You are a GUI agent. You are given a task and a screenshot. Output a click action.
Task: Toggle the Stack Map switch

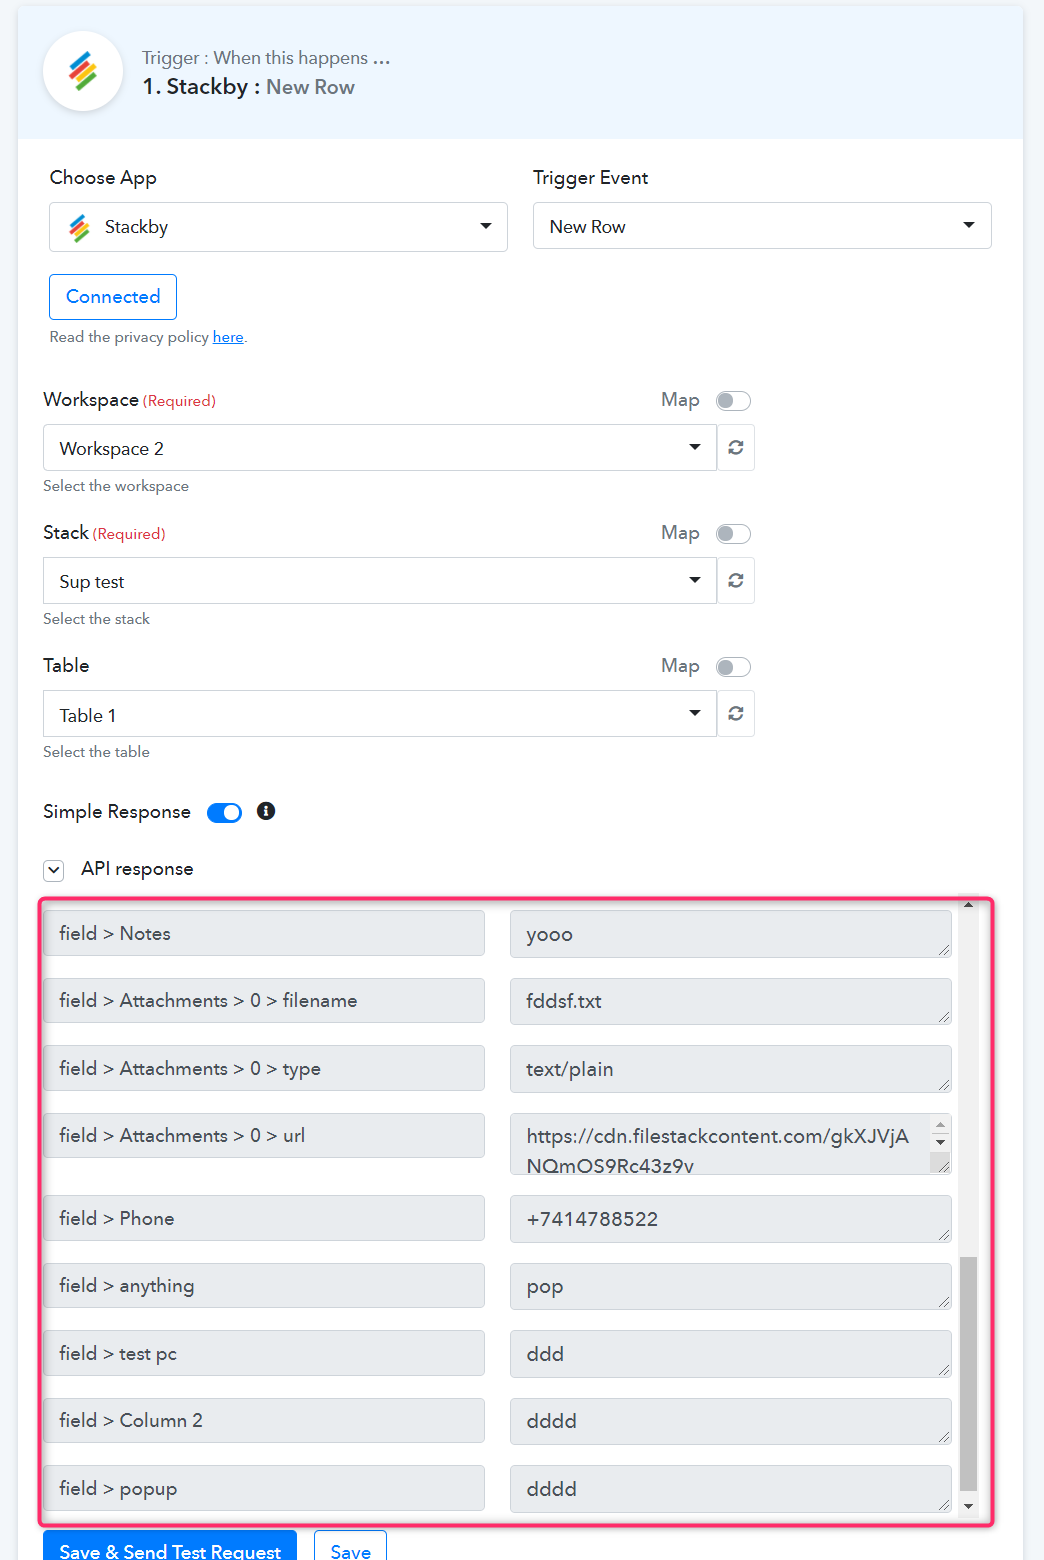[733, 534]
